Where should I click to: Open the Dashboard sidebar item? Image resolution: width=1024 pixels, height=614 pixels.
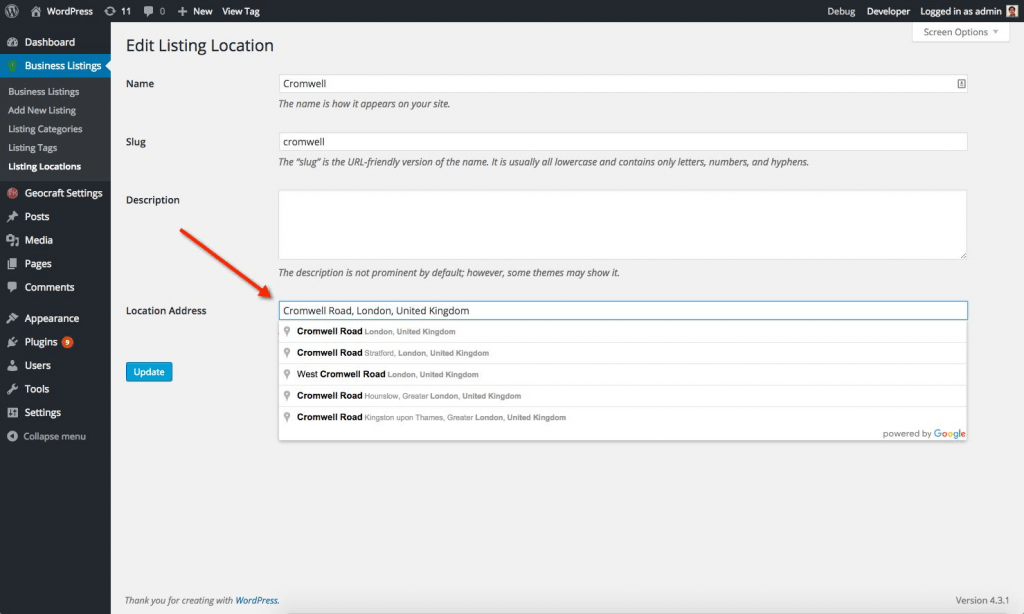pyautogui.click(x=49, y=42)
